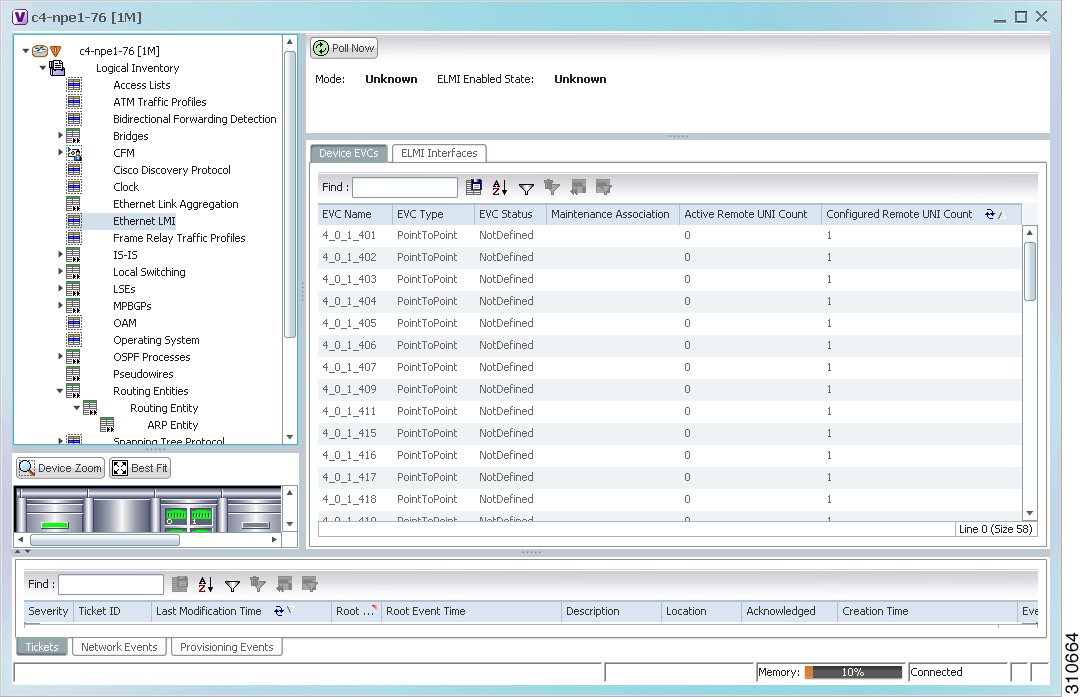Expand the IS-IS tree node
The image size is (1083, 697).
pyautogui.click(x=61, y=254)
